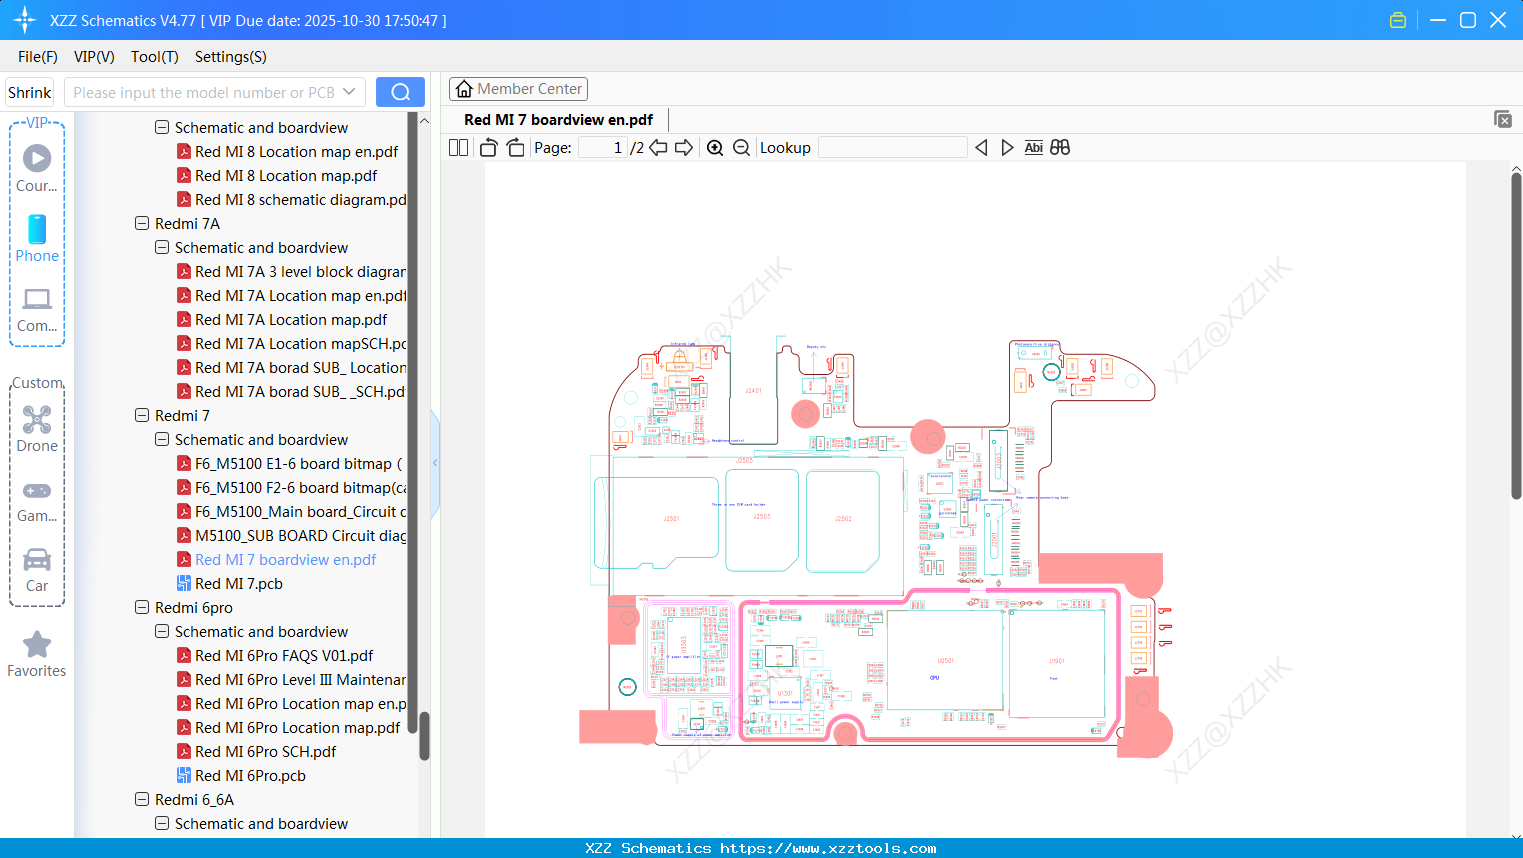Rotate the page clockwise
Image resolution: width=1523 pixels, height=858 pixels.
coord(515,148)
